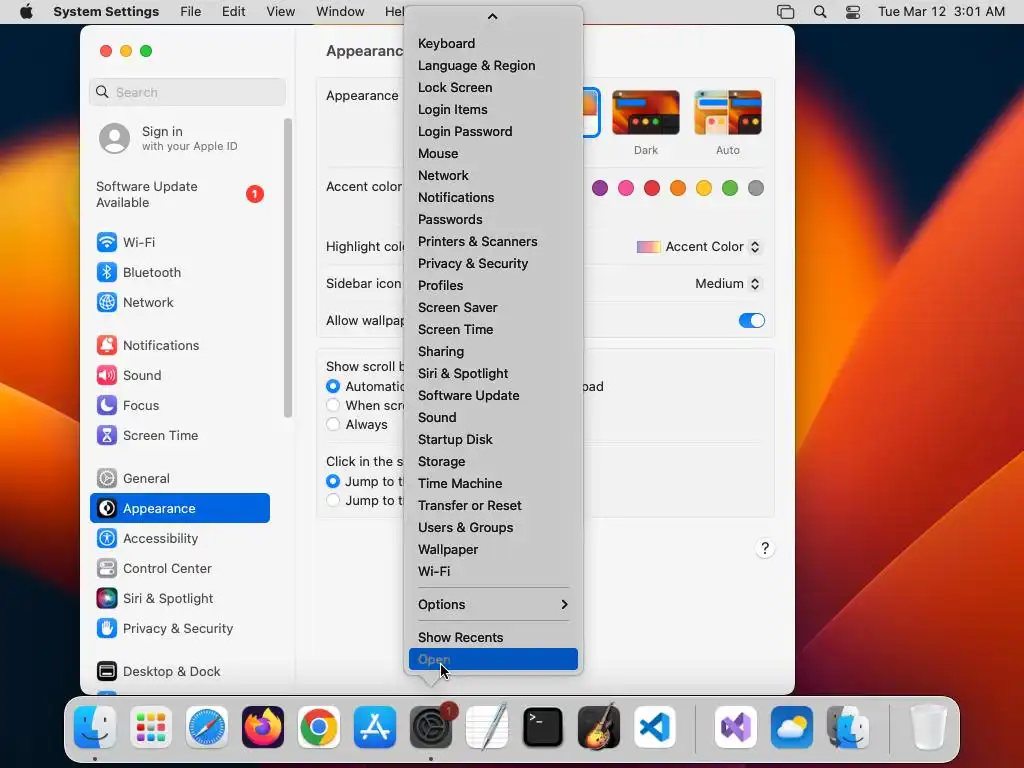
Task: Click the help question mark button
Action: point(765,549)
